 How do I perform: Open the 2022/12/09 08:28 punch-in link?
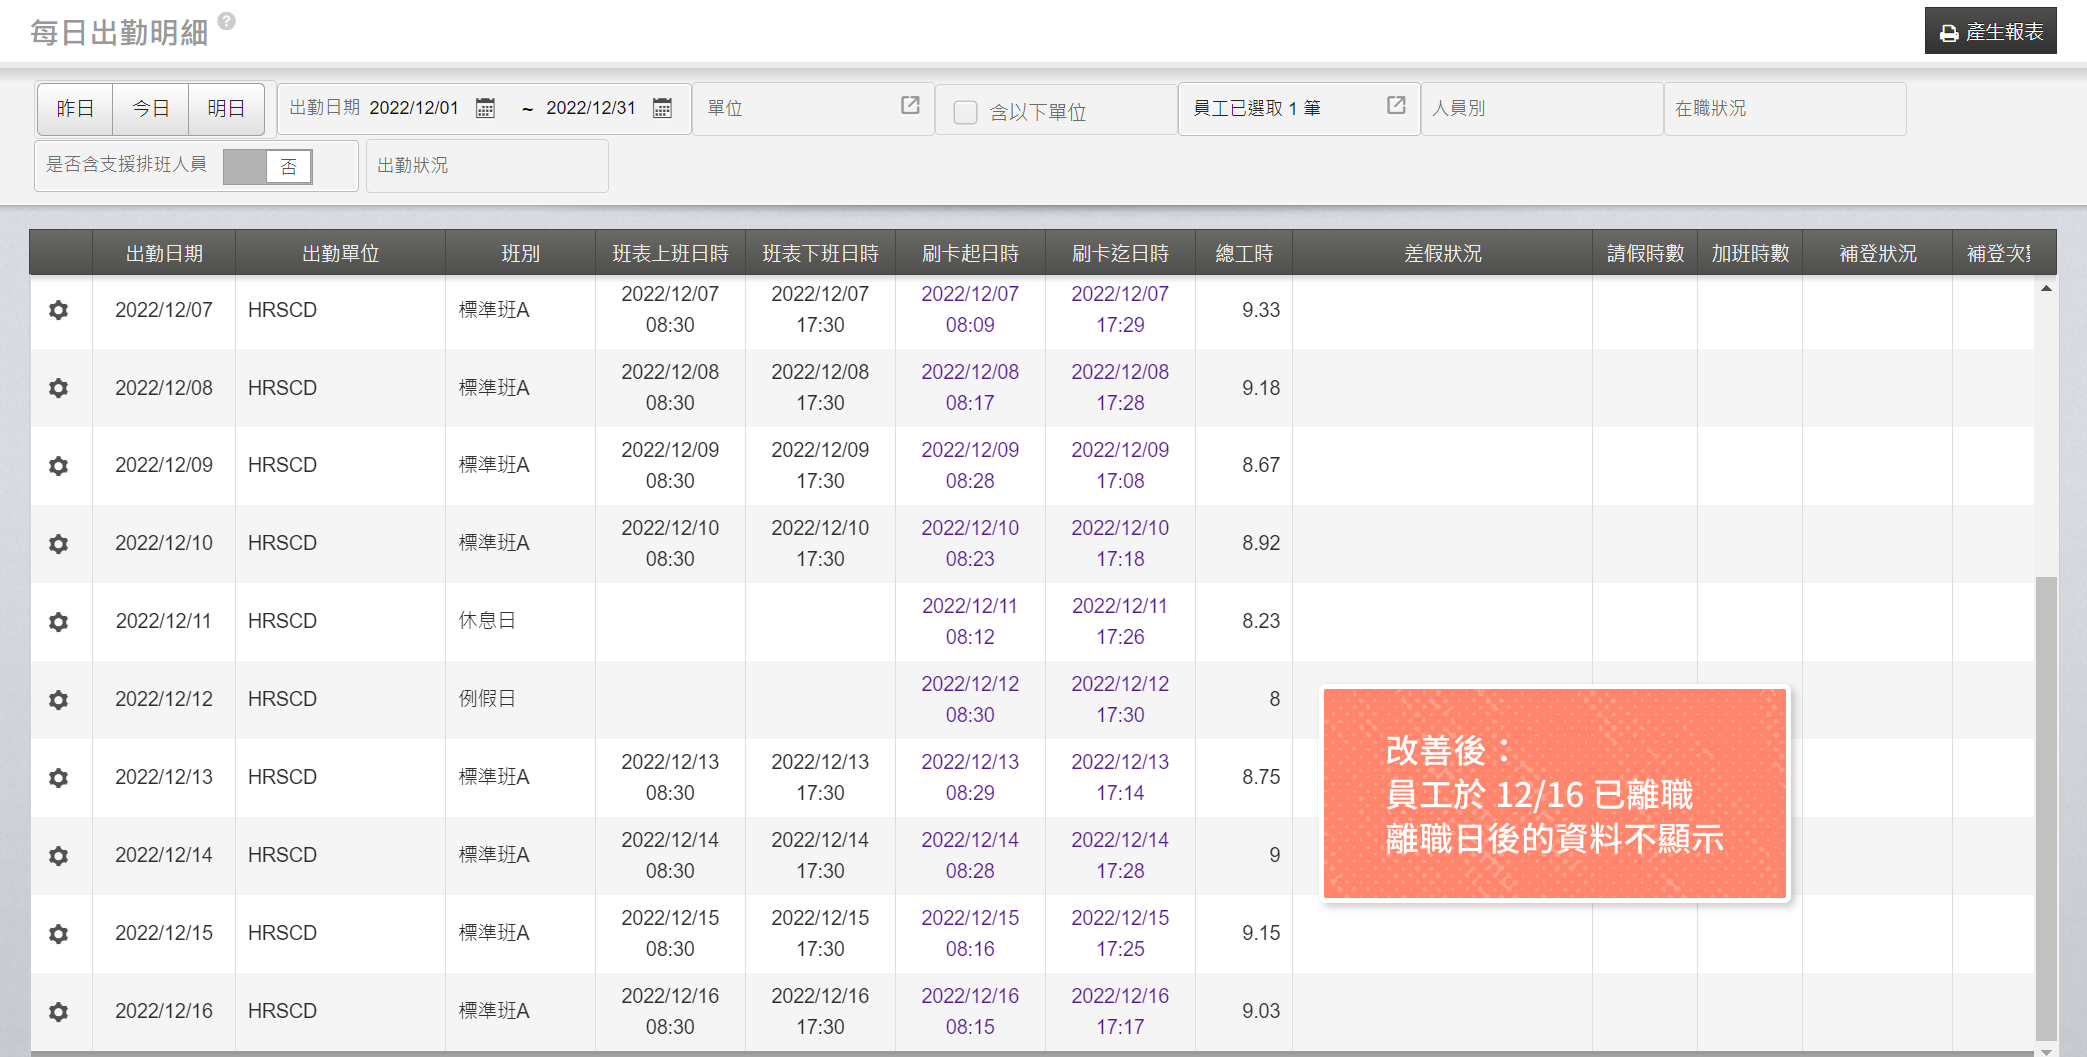tap(969, 466)
